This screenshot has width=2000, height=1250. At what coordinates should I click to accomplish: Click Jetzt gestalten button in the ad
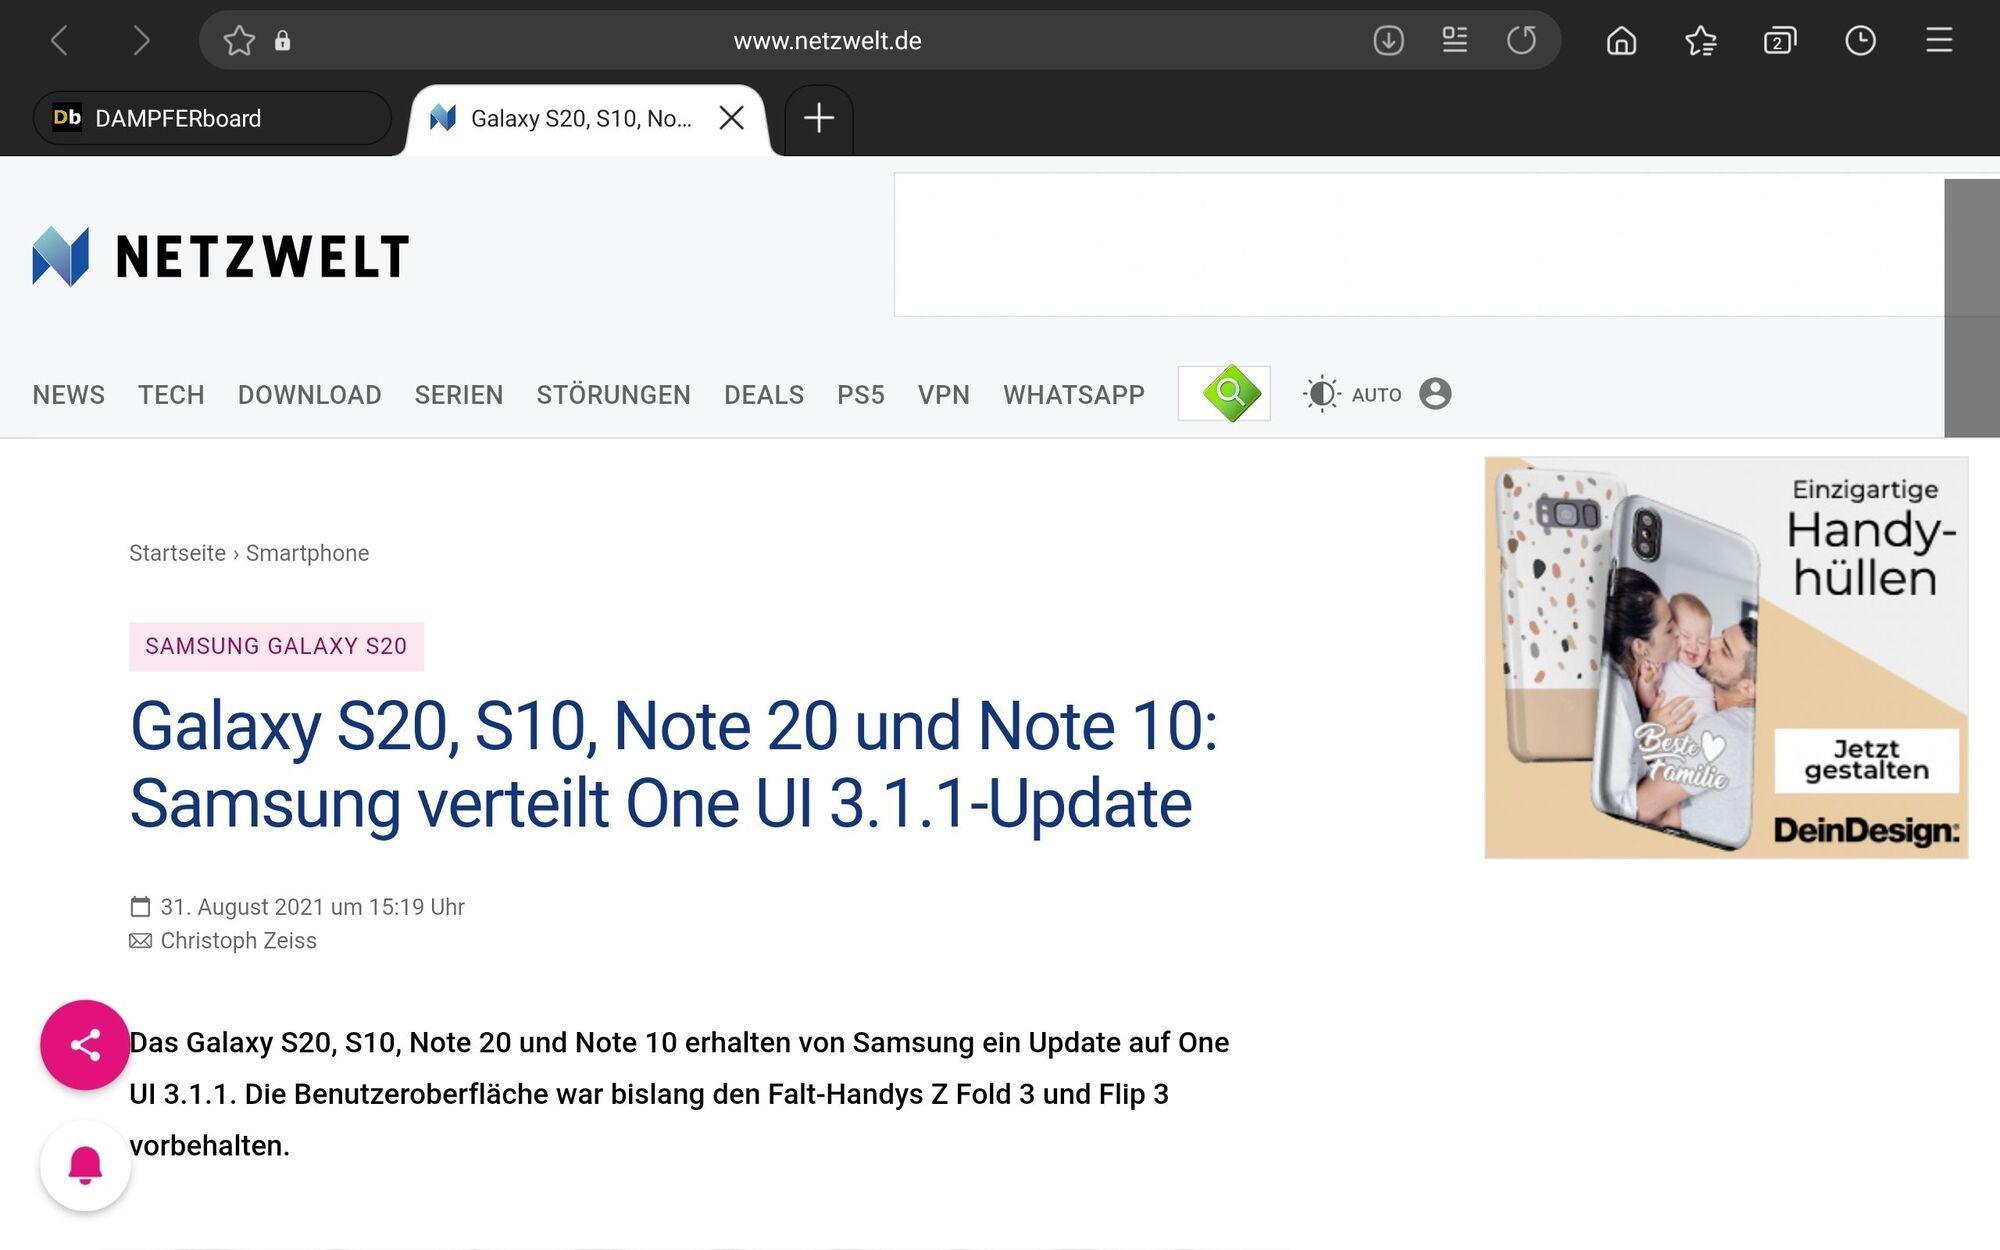tap(1866, 760)
